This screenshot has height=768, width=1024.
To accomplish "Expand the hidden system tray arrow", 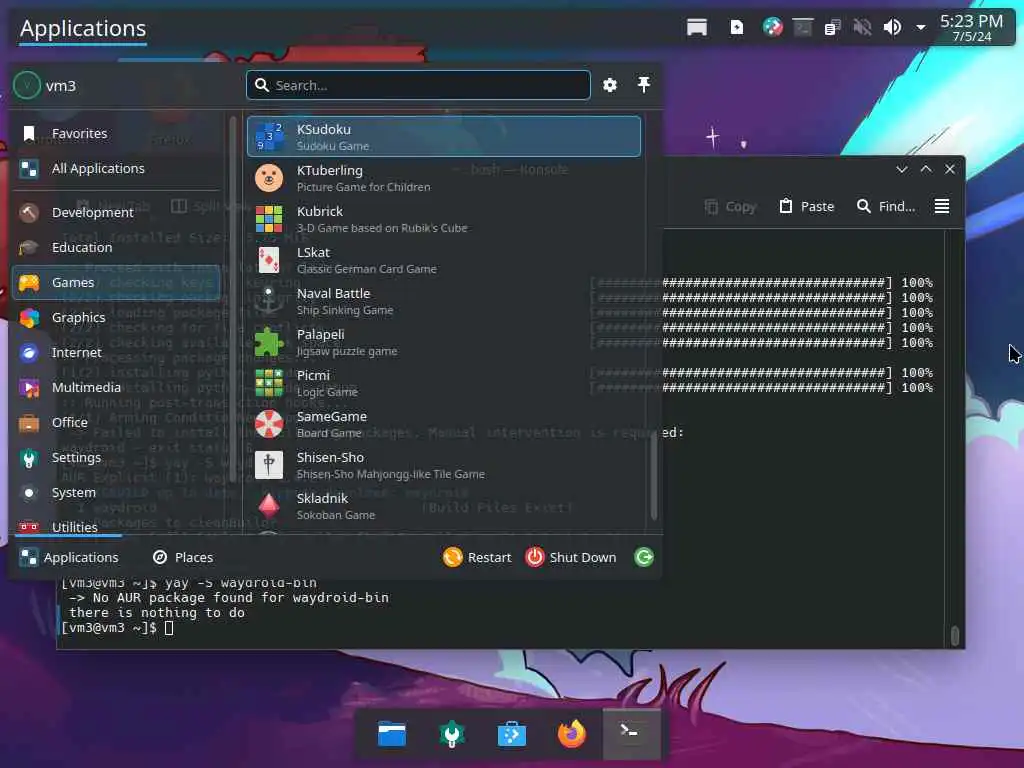I will (921, 27).
